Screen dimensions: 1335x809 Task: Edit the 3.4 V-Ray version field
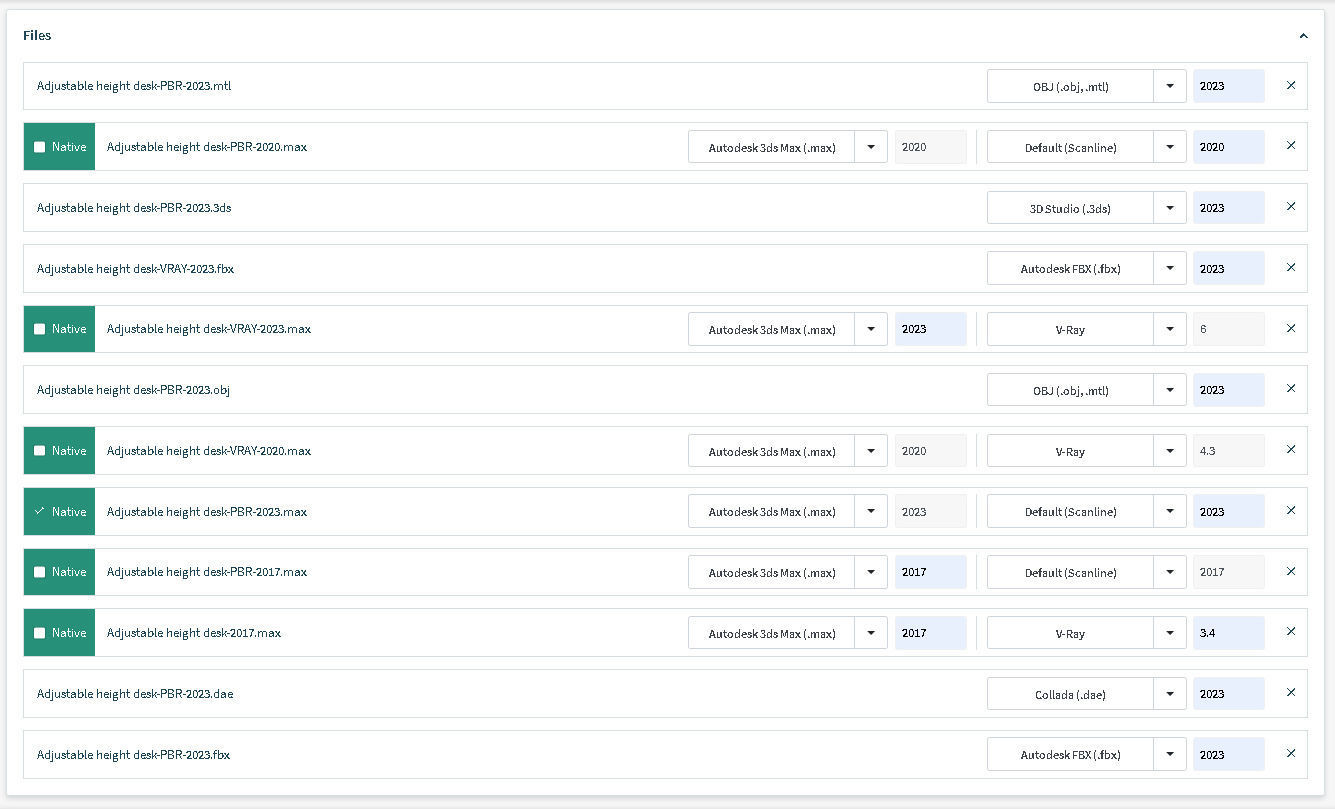(x=1228, y=633)
